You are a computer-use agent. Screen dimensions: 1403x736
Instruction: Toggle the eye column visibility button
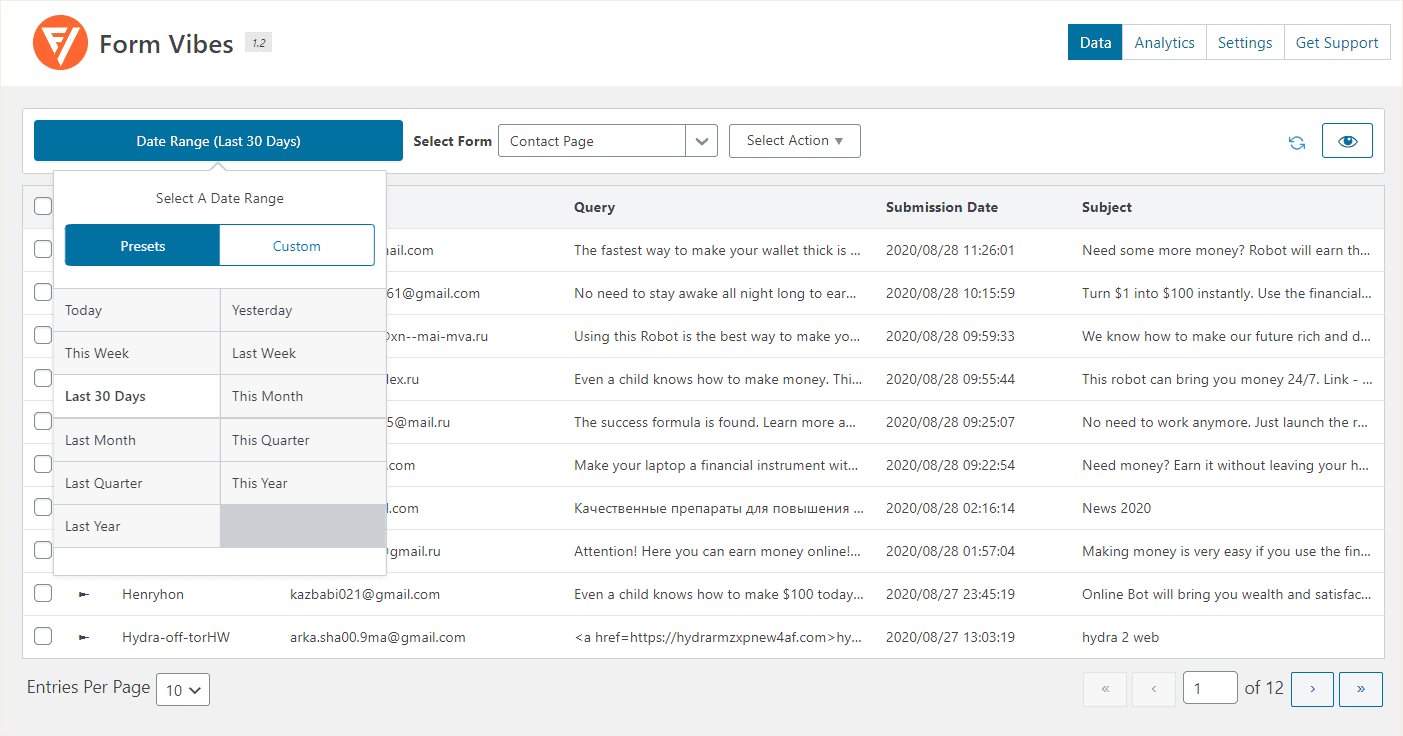(x=1347, y=141)
